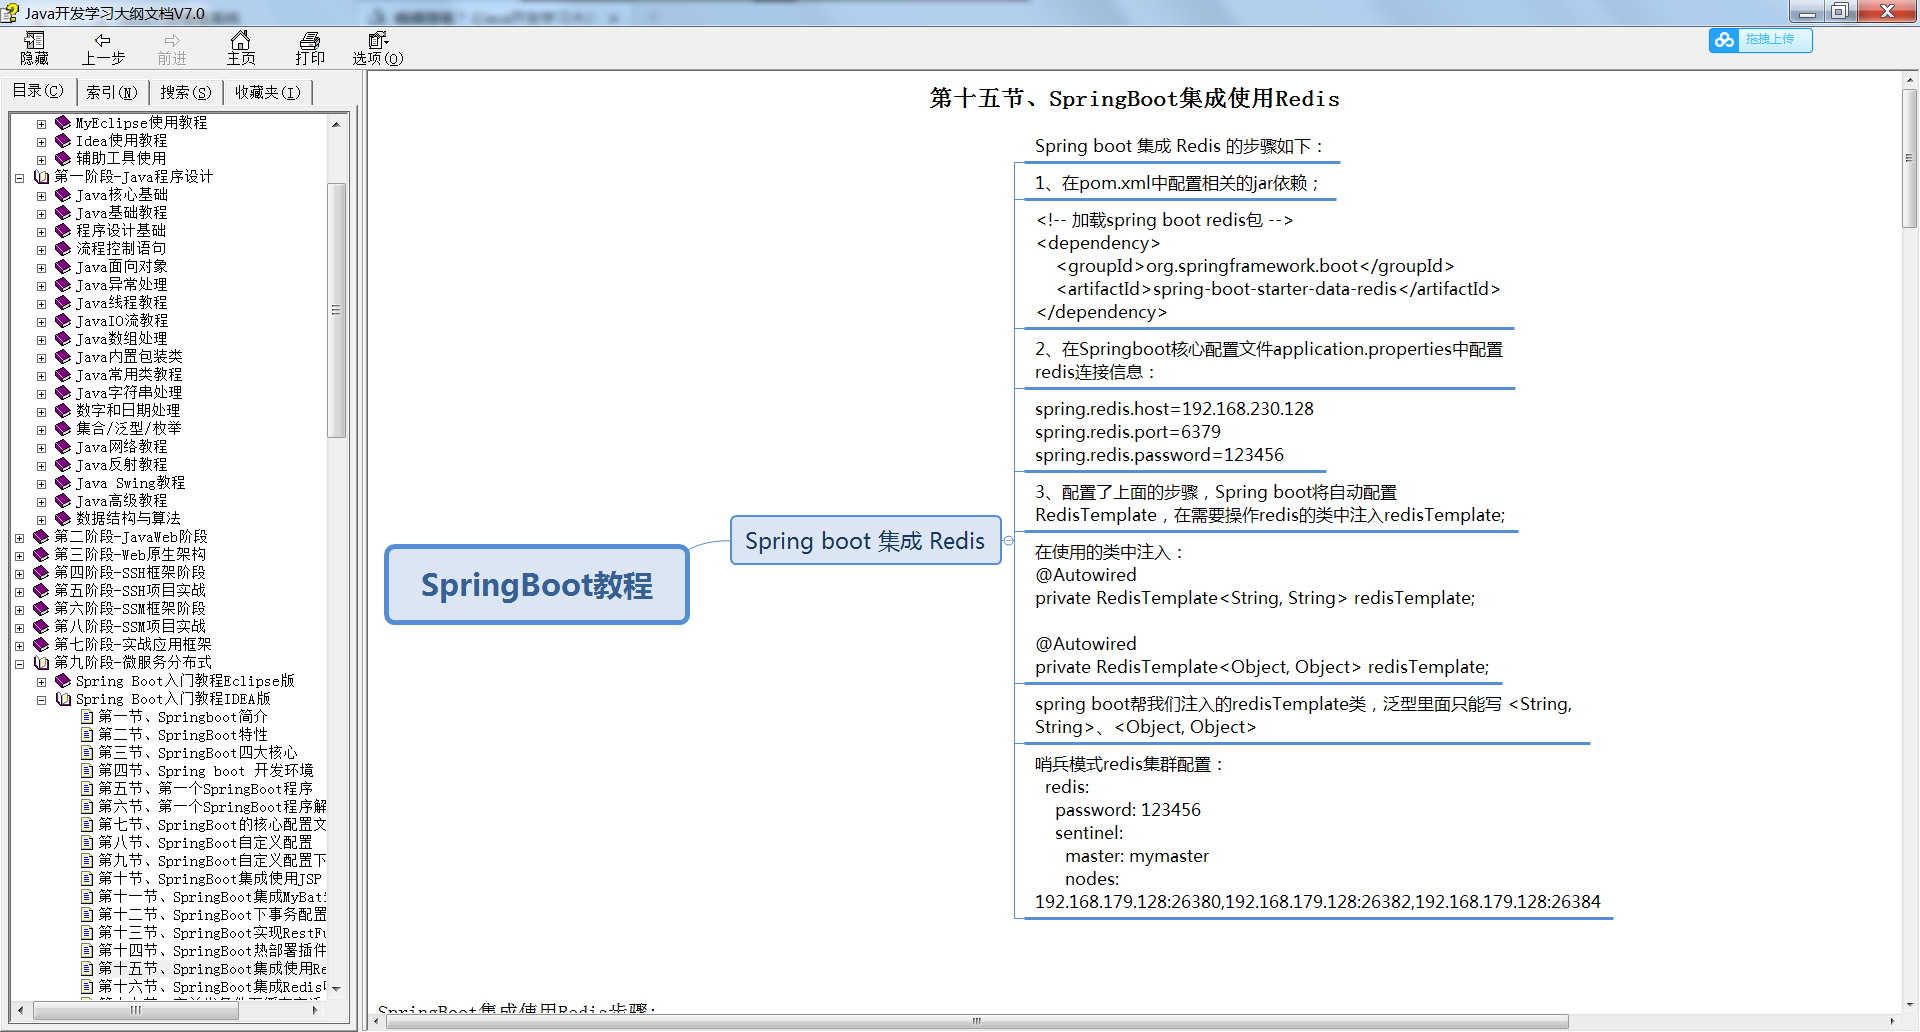Click book icon of Java反射教程

pyautogui.click(x=63, y=464)
